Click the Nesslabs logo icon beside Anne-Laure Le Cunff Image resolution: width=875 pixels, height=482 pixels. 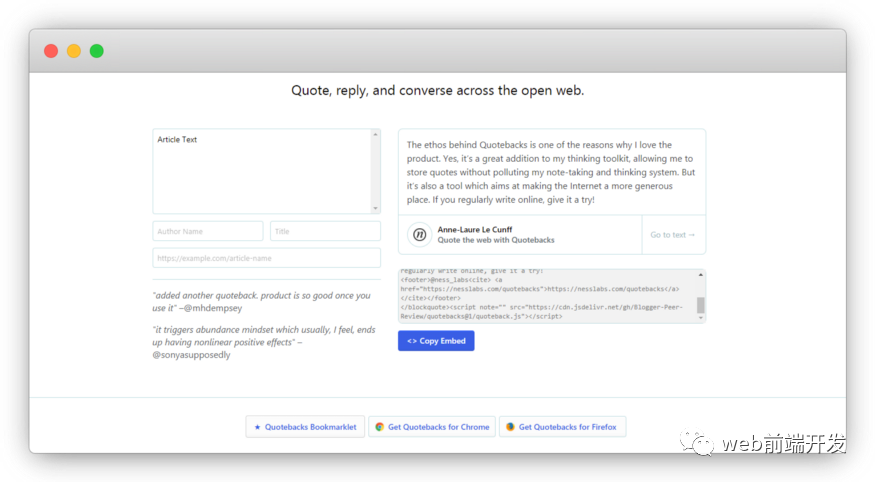(420, 234)
